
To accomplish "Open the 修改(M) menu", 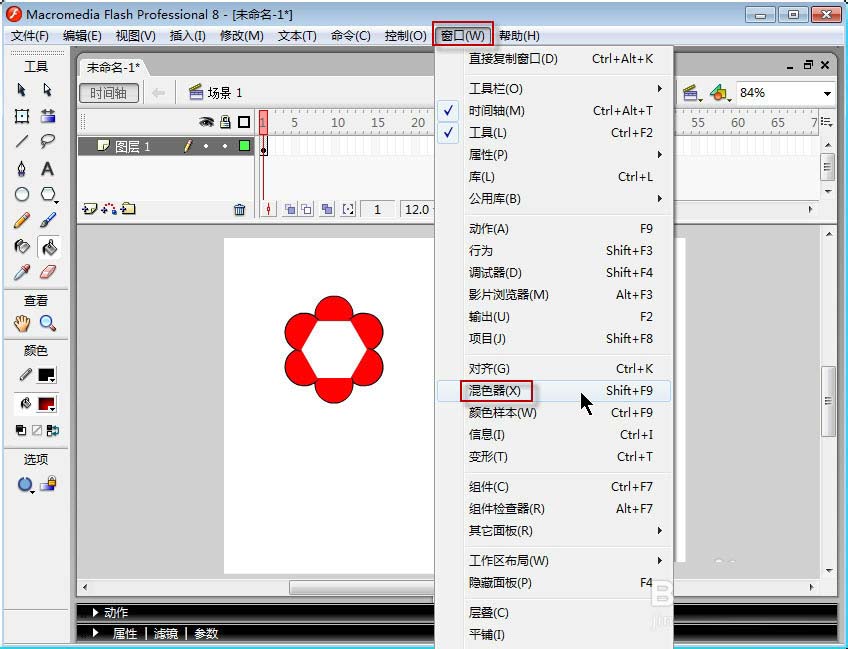I will 242,36.
